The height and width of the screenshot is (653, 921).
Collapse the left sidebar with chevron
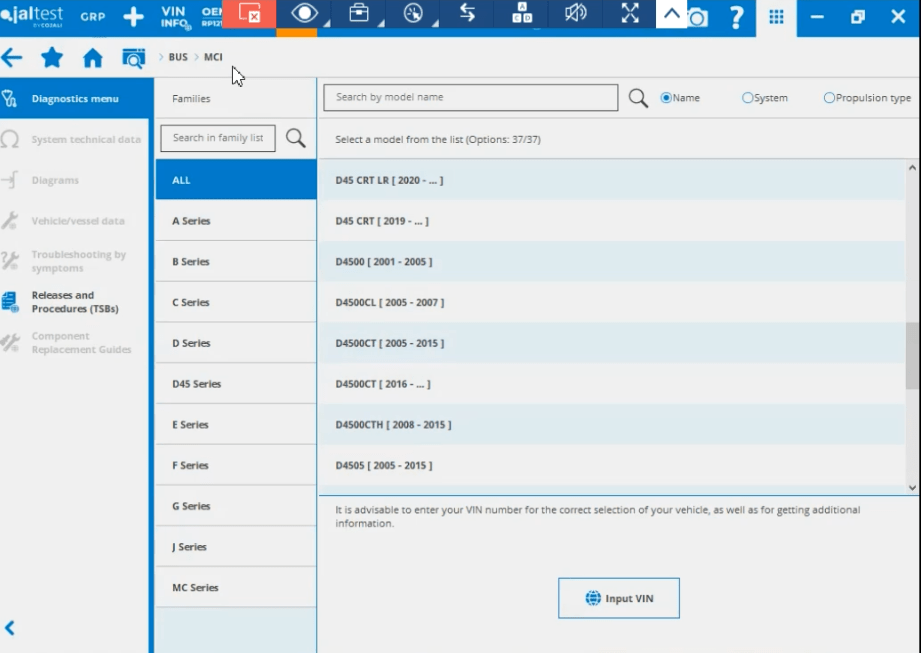10,628
